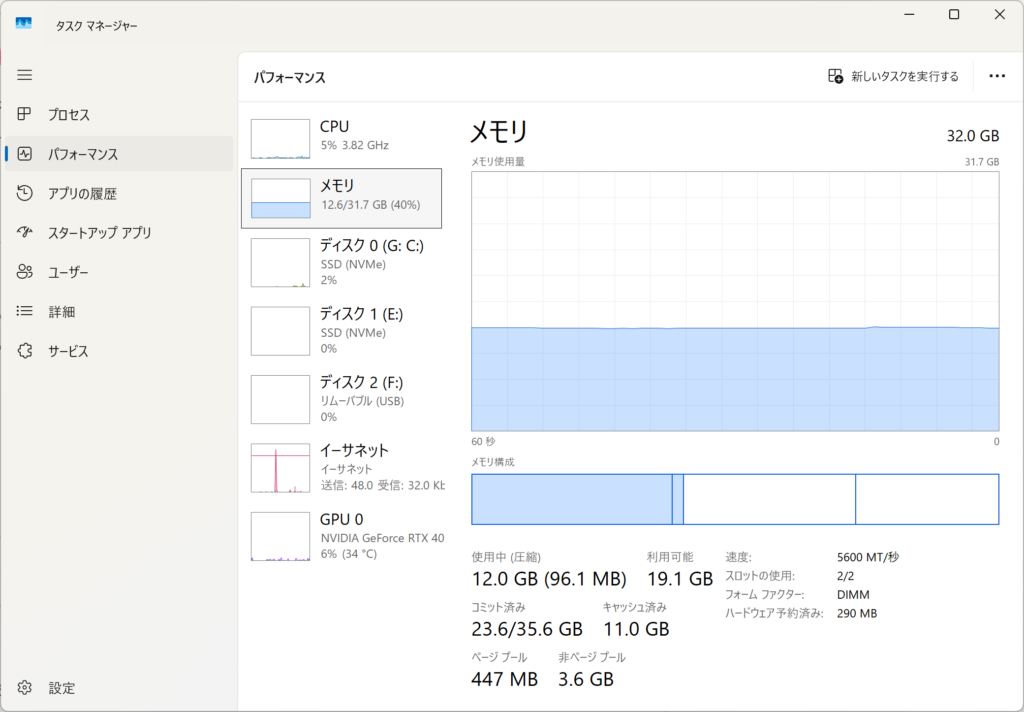This screenshot has height=712, width=1024.
Task: Select the GPU 0 graph thumbnail
Action: (x=280, y=536)
